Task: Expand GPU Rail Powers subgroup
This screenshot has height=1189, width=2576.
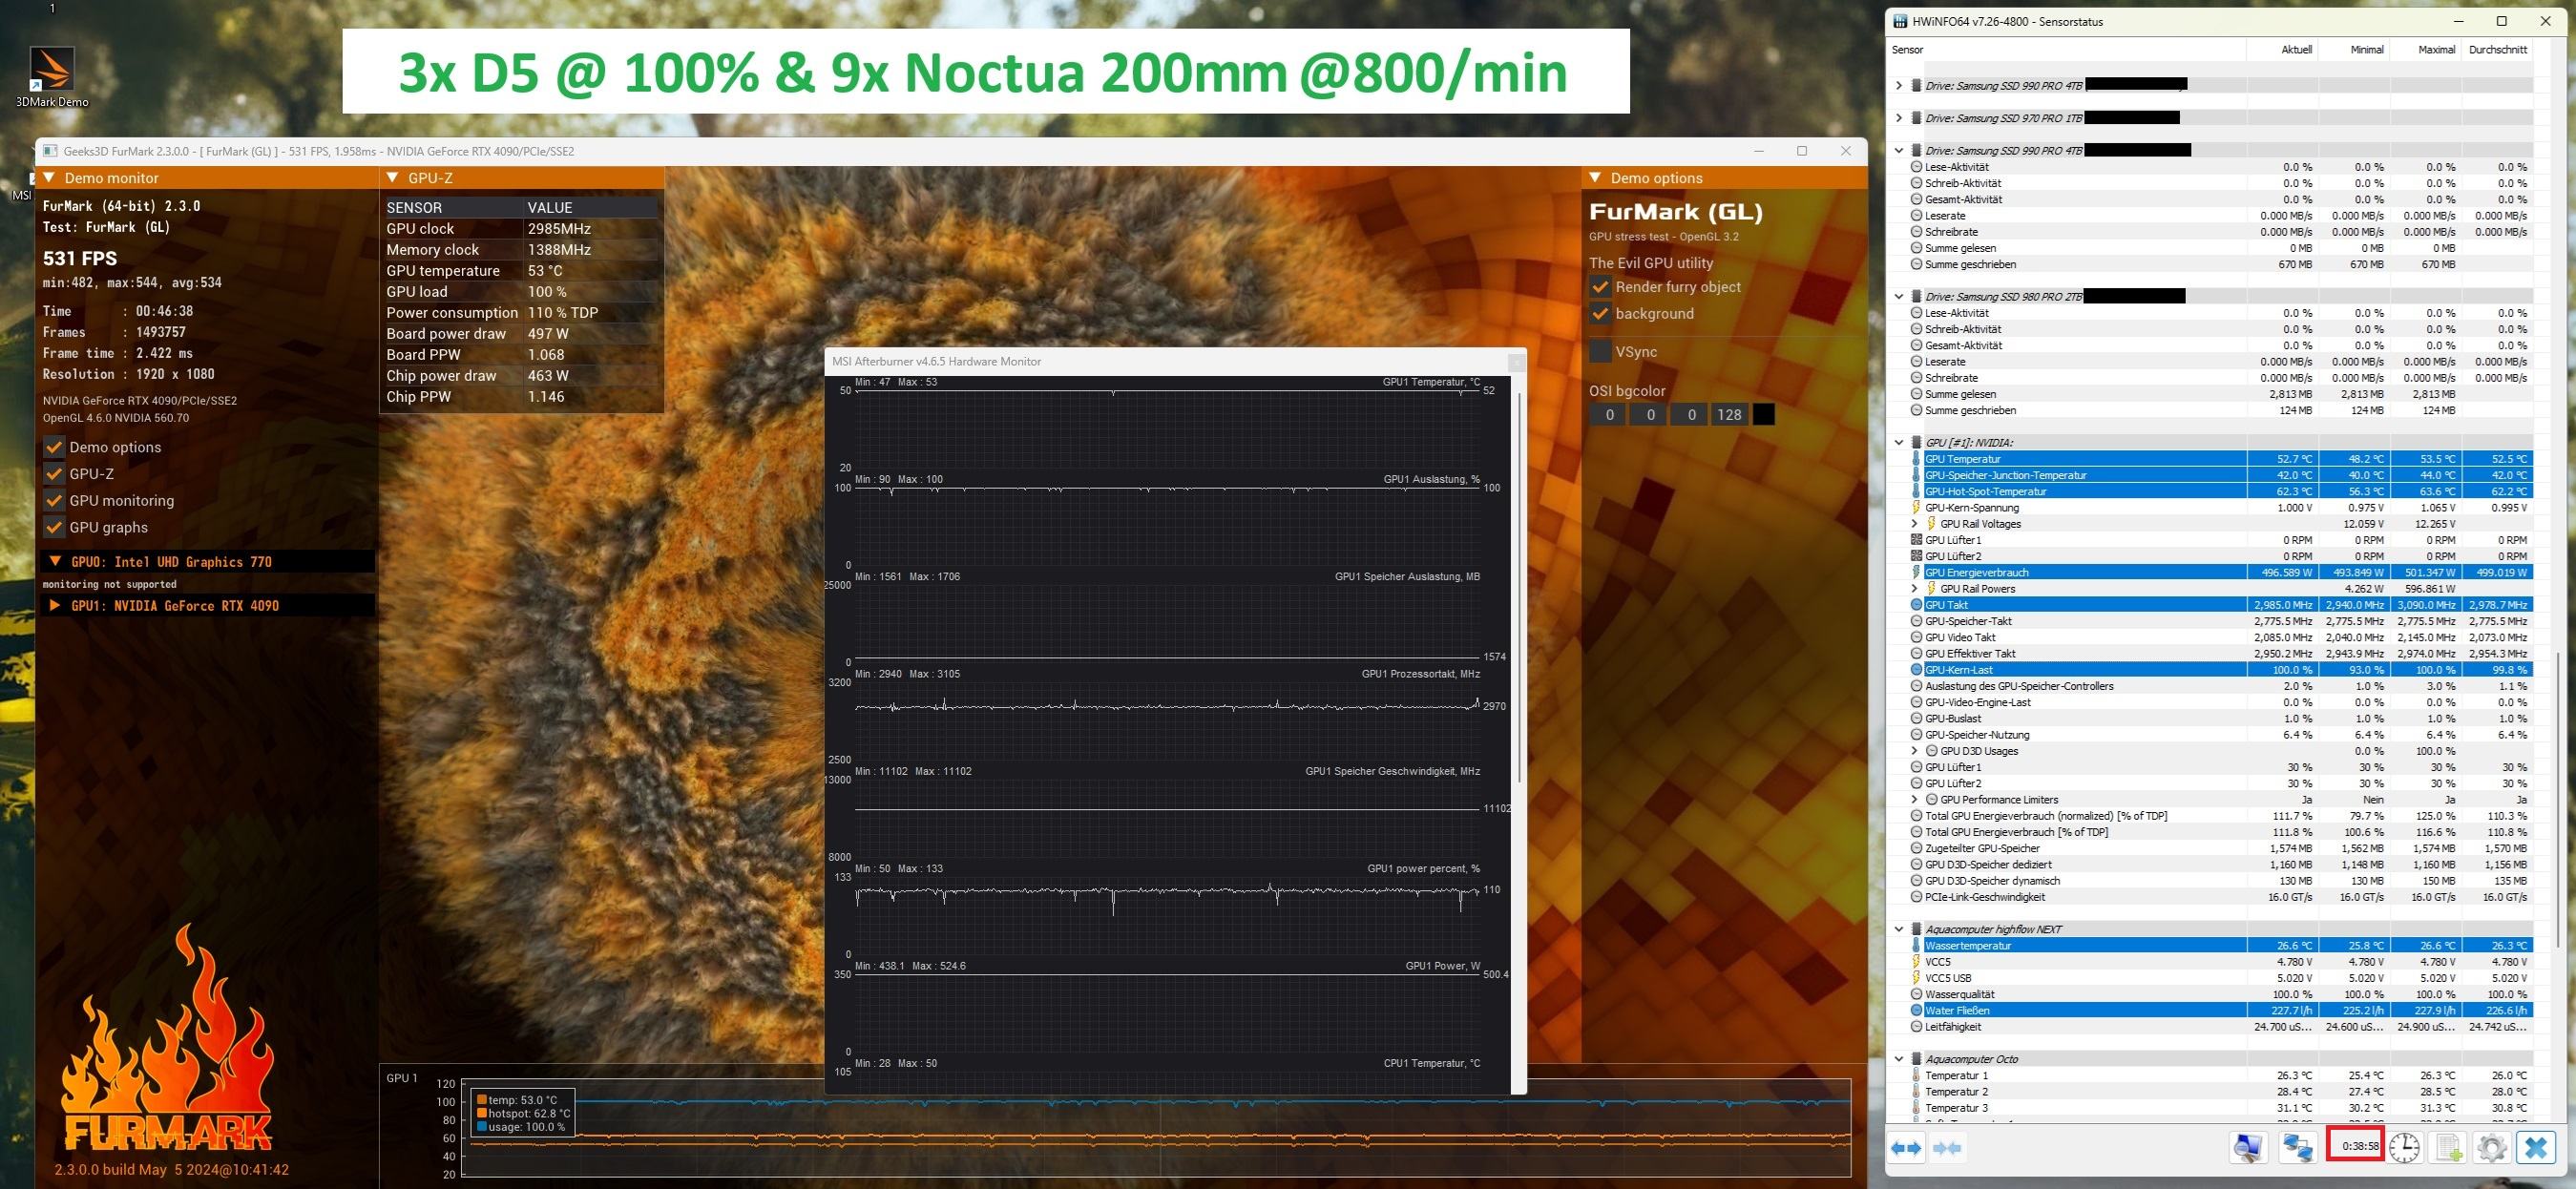Action: [x=1915, y=589]
